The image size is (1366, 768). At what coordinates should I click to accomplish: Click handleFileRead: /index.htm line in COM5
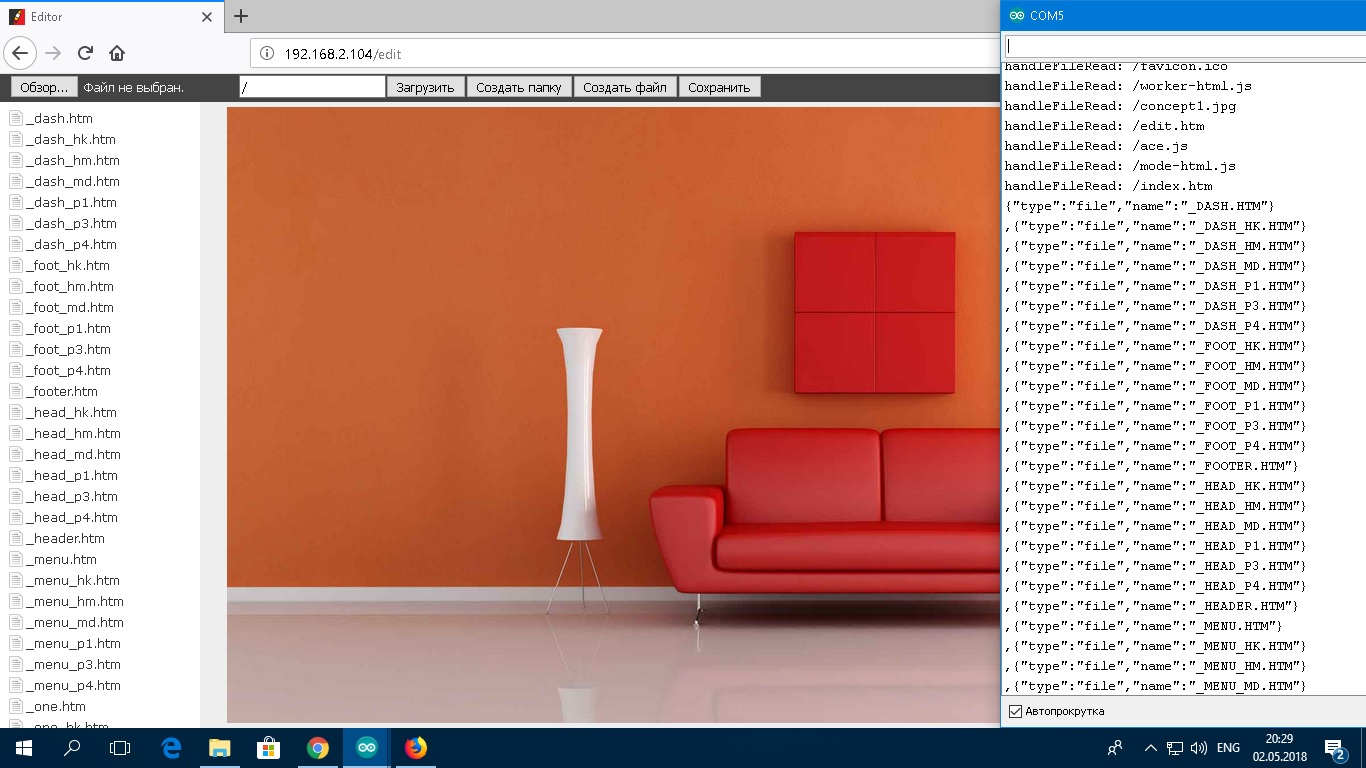[1108, 186]
